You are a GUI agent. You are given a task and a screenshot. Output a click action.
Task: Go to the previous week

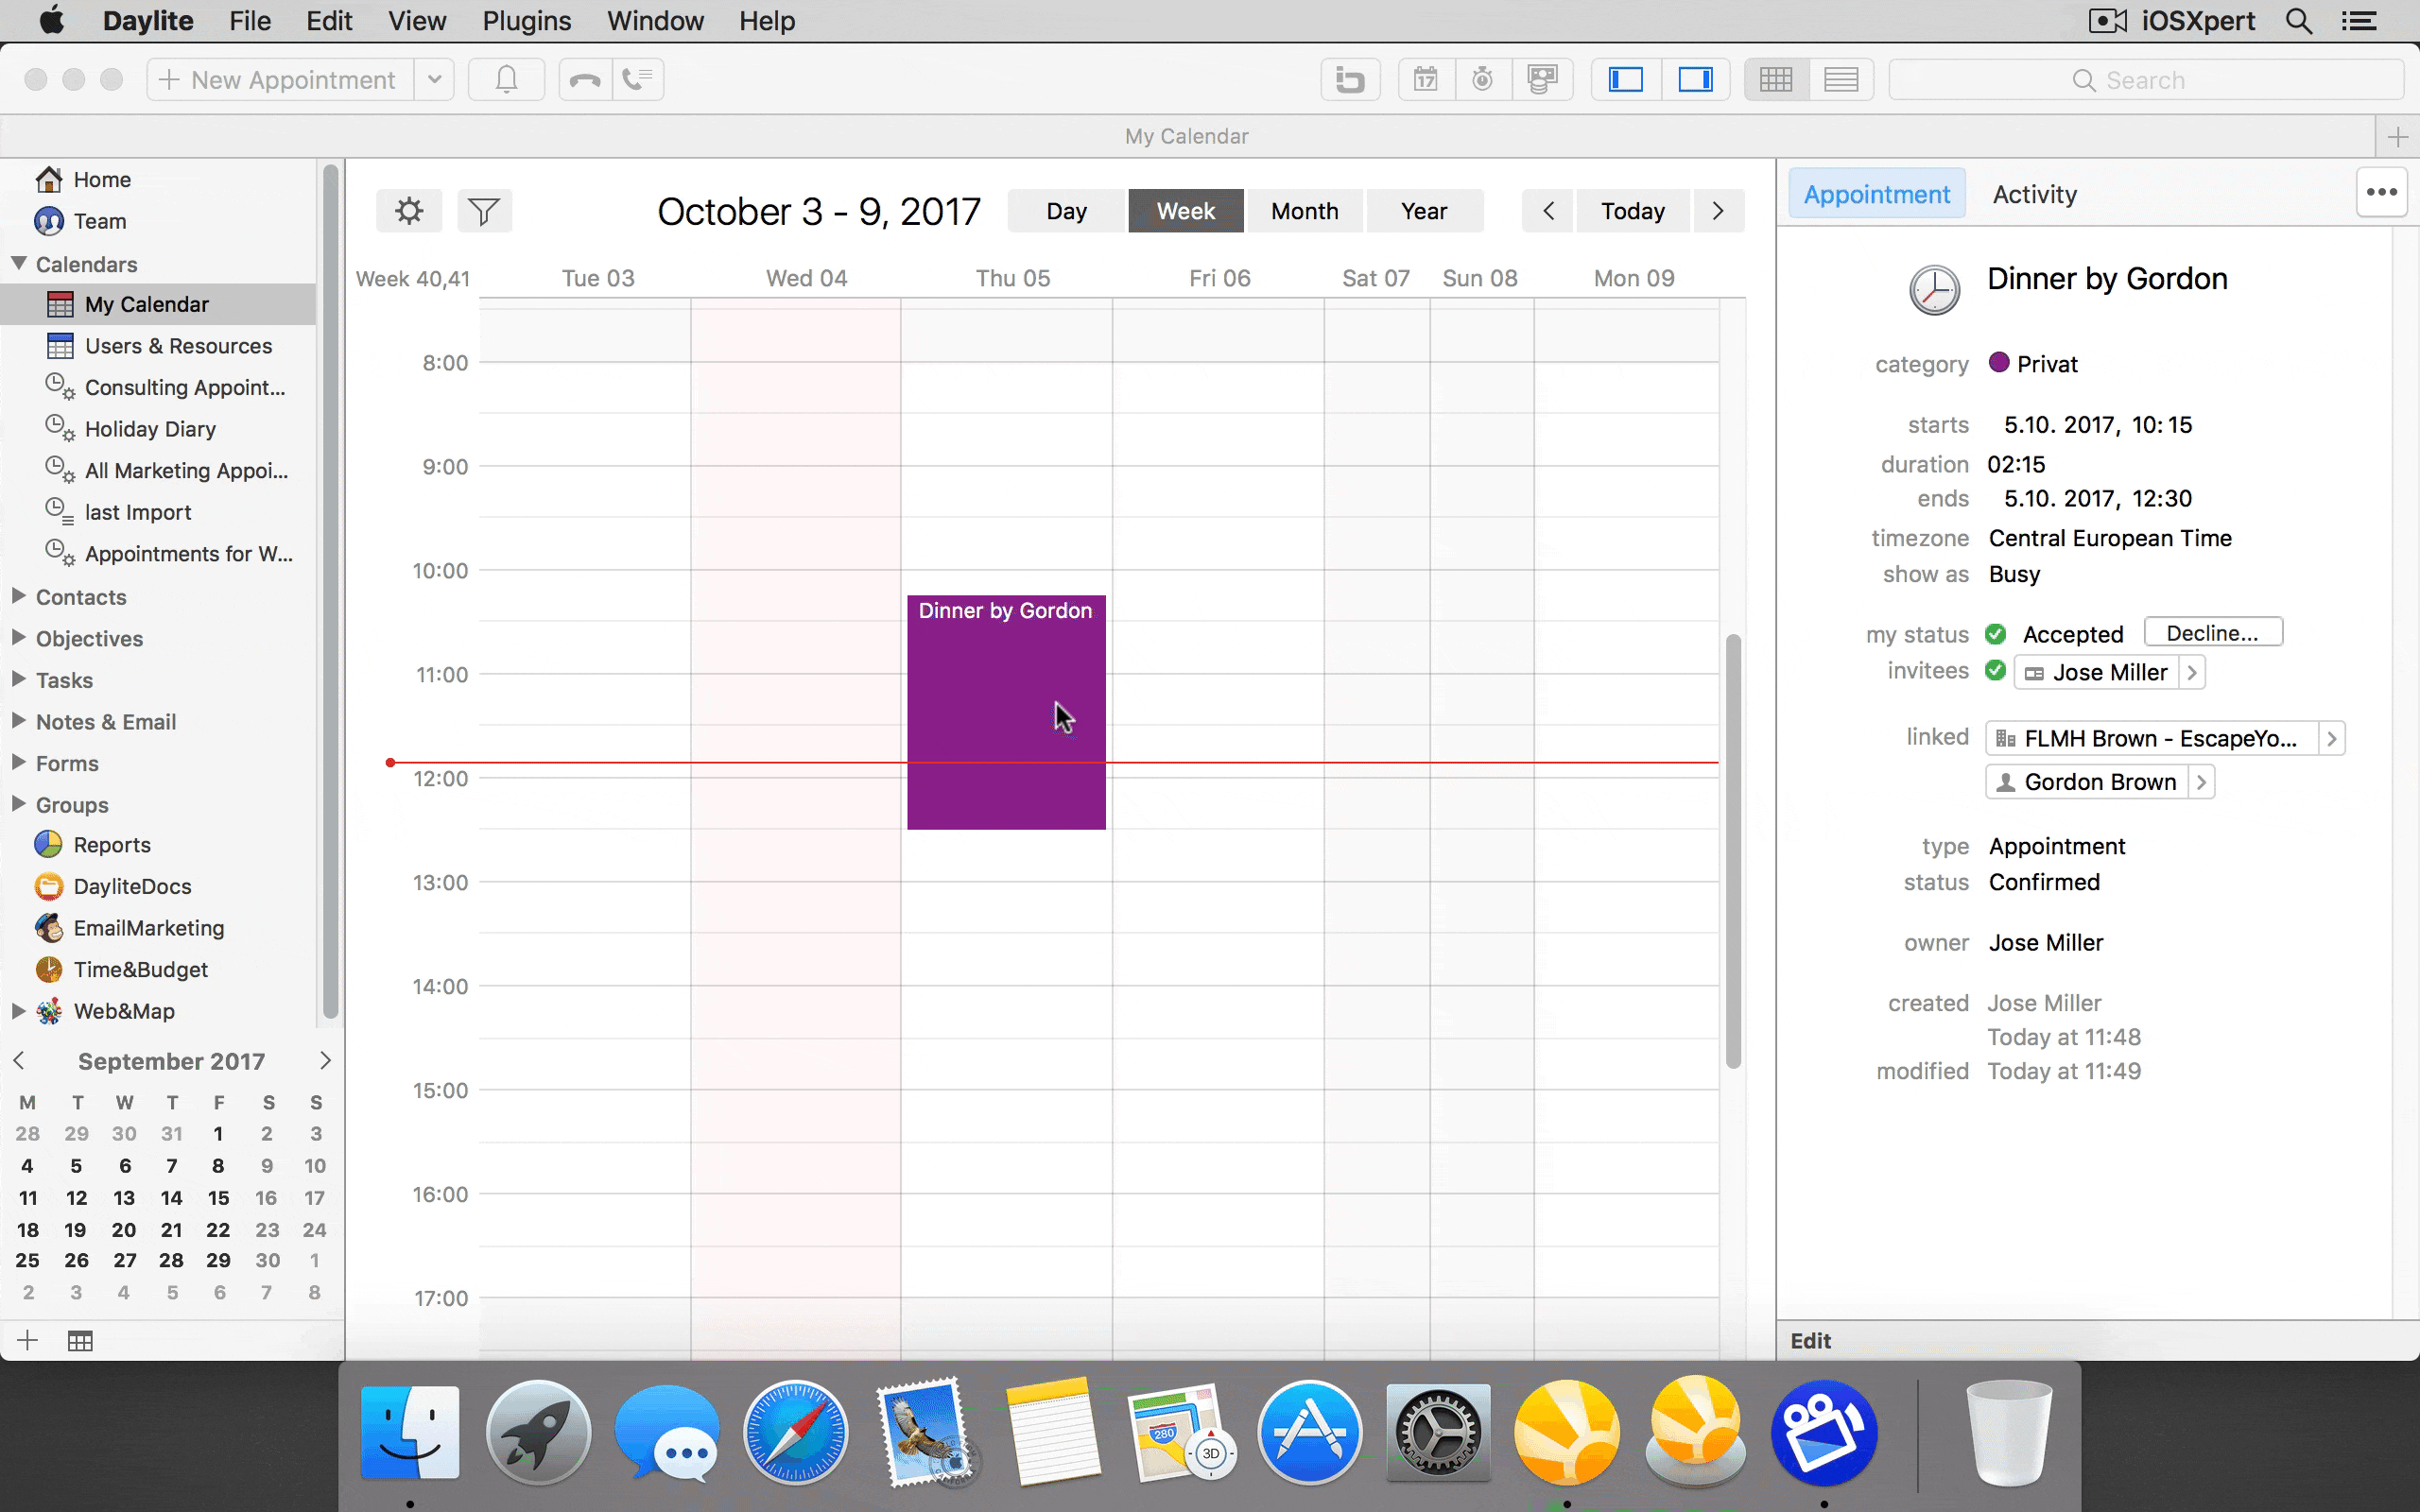point(1548,211)
